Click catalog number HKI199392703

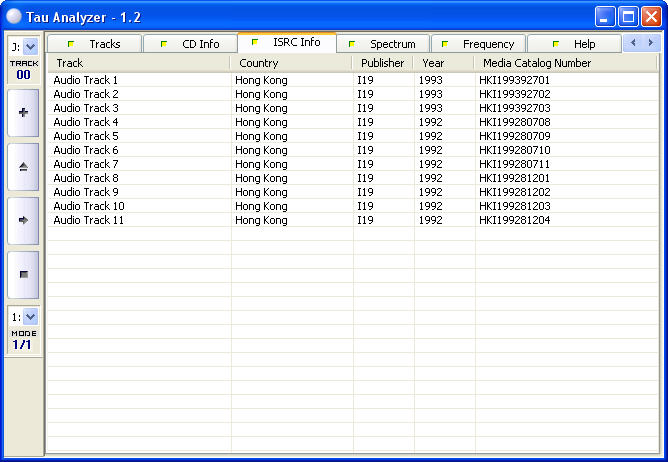click(x=515, y=108)
